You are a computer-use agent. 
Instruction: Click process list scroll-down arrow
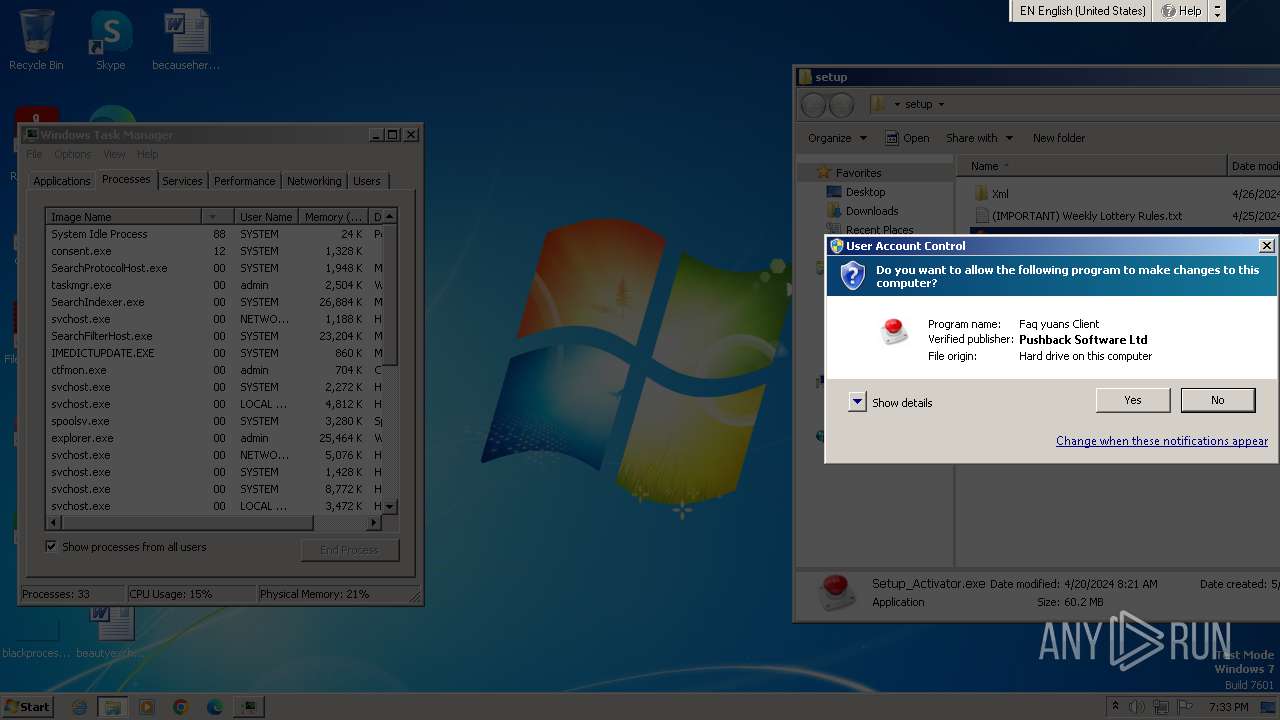(390, 506)
